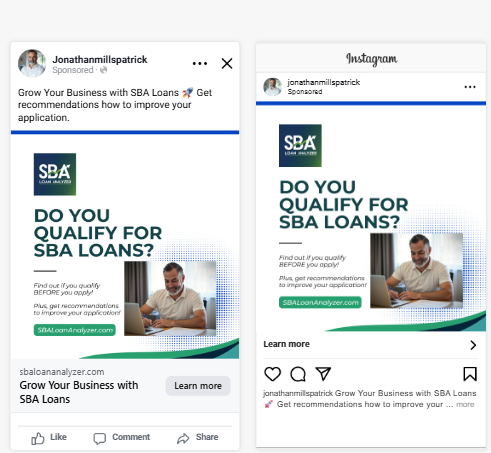The height and width of the screenshot is (453, 491).
Task: Tap the Instagram comment bubble icon
Action: tap(298, 374)
